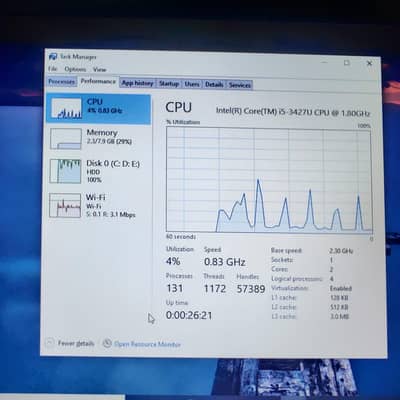Click the Task Manager title bar icon
Image resolution: width=400 pixels, height=400 pixels.
point(53,57)
